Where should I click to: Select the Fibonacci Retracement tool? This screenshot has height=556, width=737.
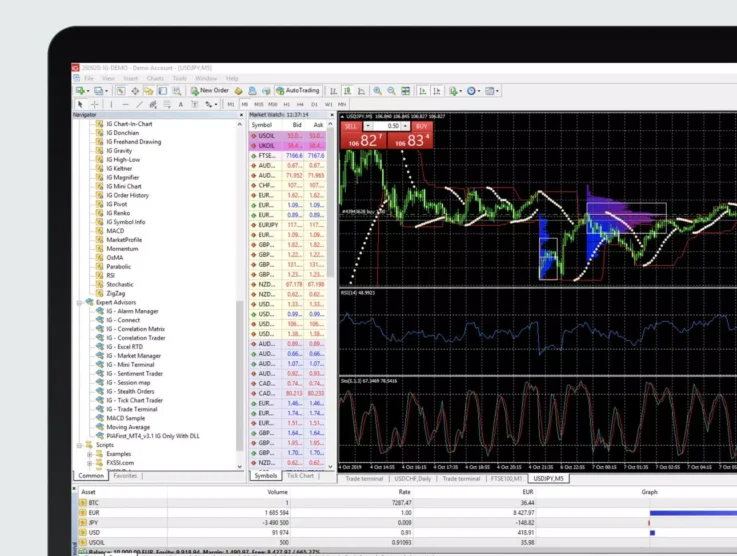click(x=167, y=104)
